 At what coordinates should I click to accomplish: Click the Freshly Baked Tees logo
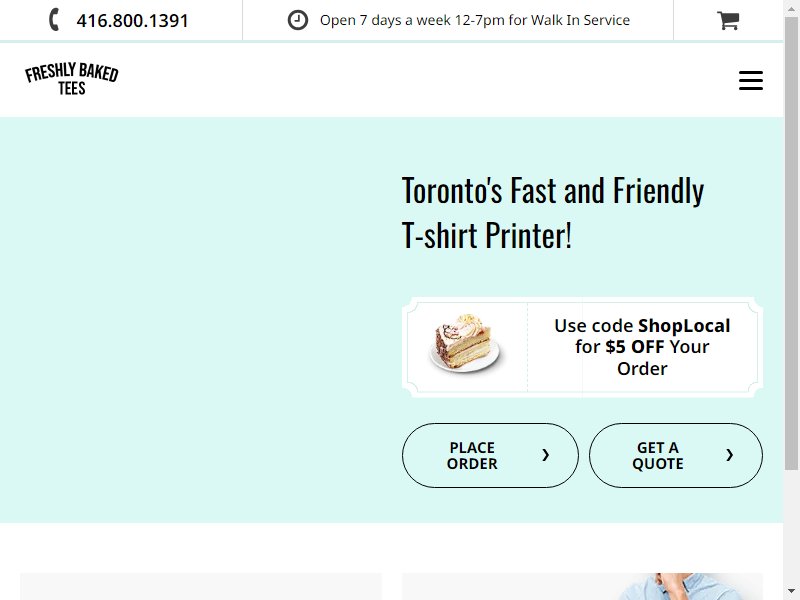pos(72,79)
